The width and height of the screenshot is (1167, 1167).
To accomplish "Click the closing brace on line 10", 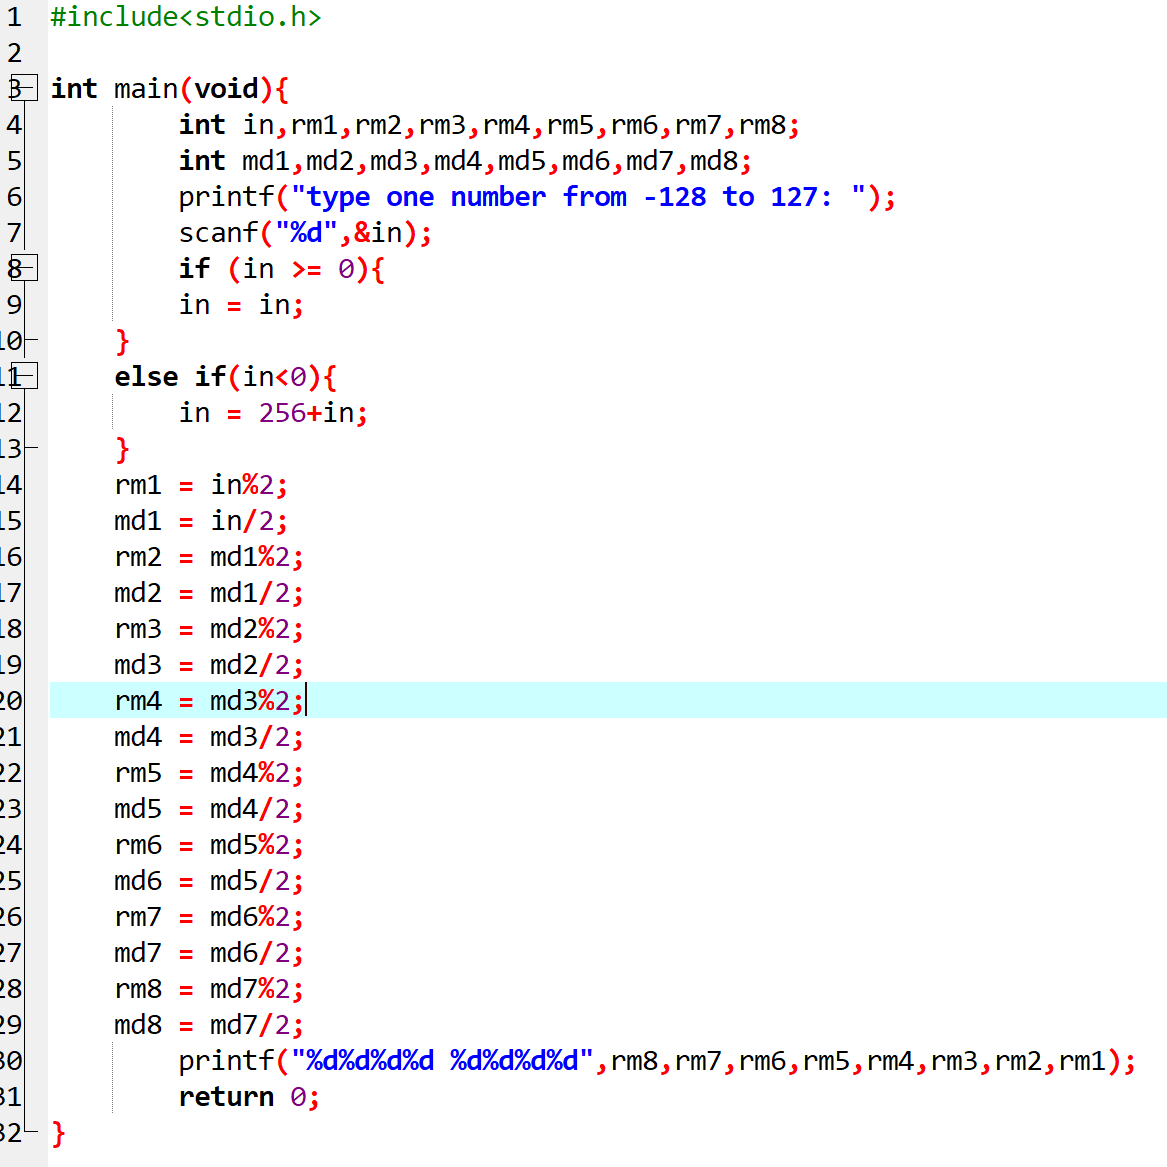I will (x=122, y=342).
